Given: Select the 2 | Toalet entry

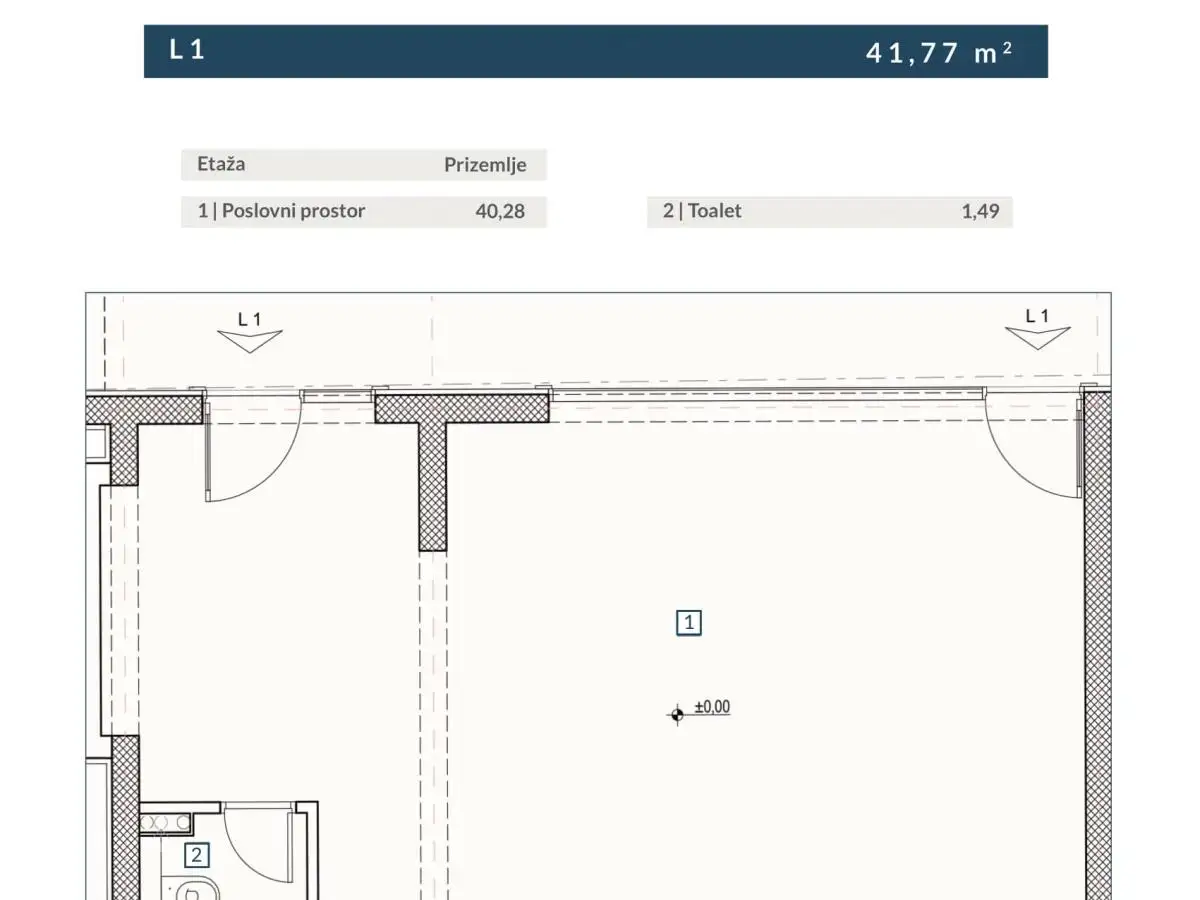Looking at the screenshot, I should 702,211.
